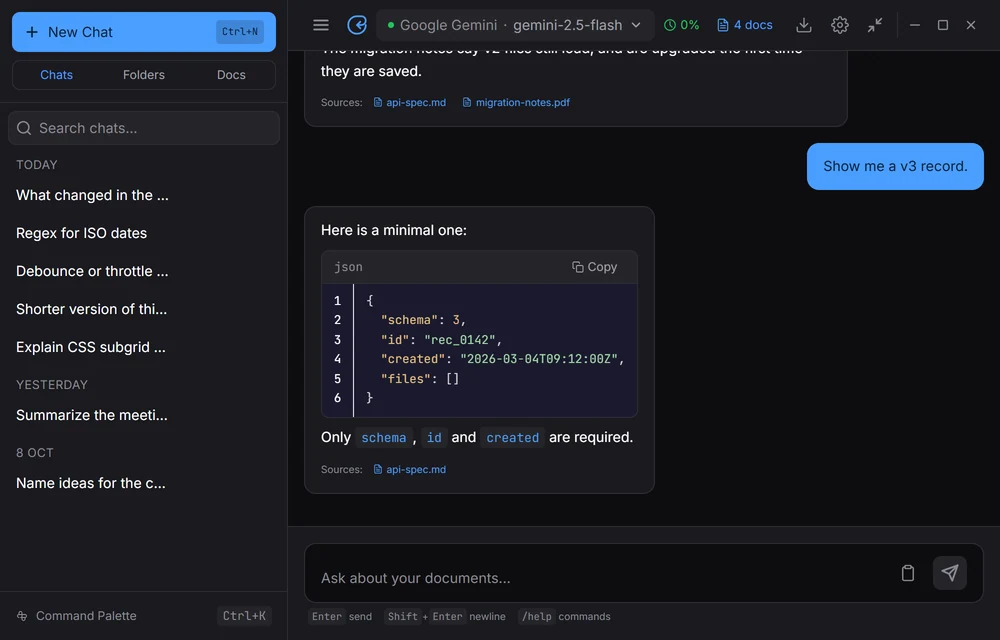Switch to the Chats tab
Image resolution: width=1000 pixels, height=640 pixels.
coord(56,75)
